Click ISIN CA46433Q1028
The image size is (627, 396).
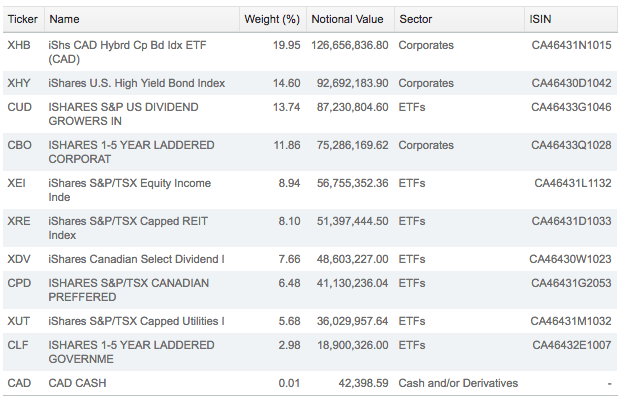pyautogui.click(x=571, y=145)
